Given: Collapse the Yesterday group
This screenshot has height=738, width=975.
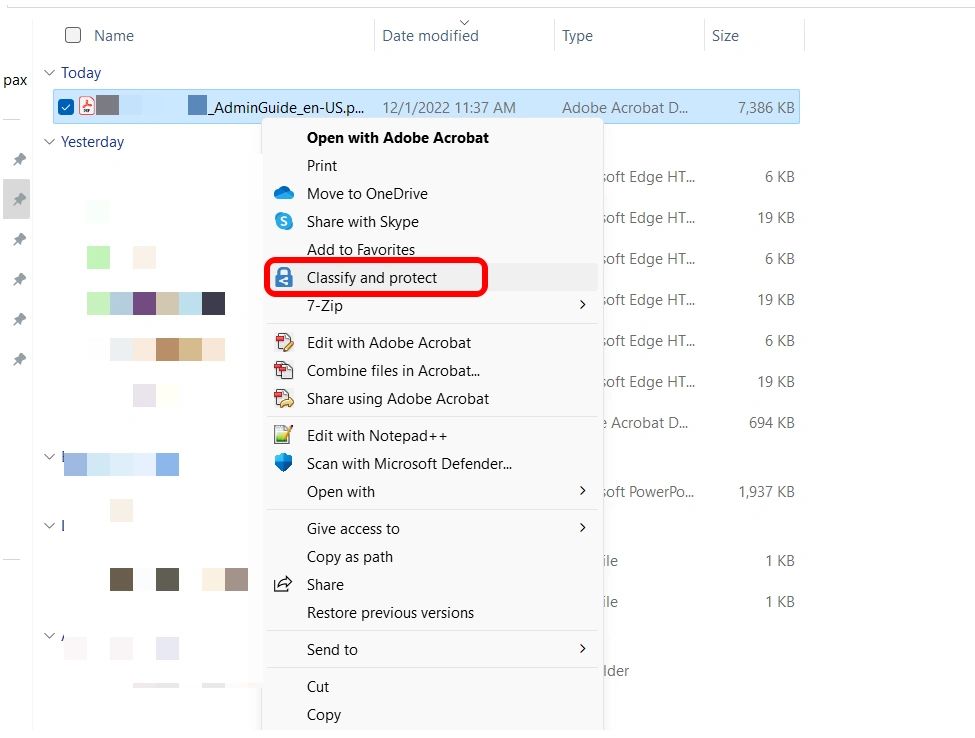Looking at the screenshot, I should pyautogui.click(x=49, y=142).
